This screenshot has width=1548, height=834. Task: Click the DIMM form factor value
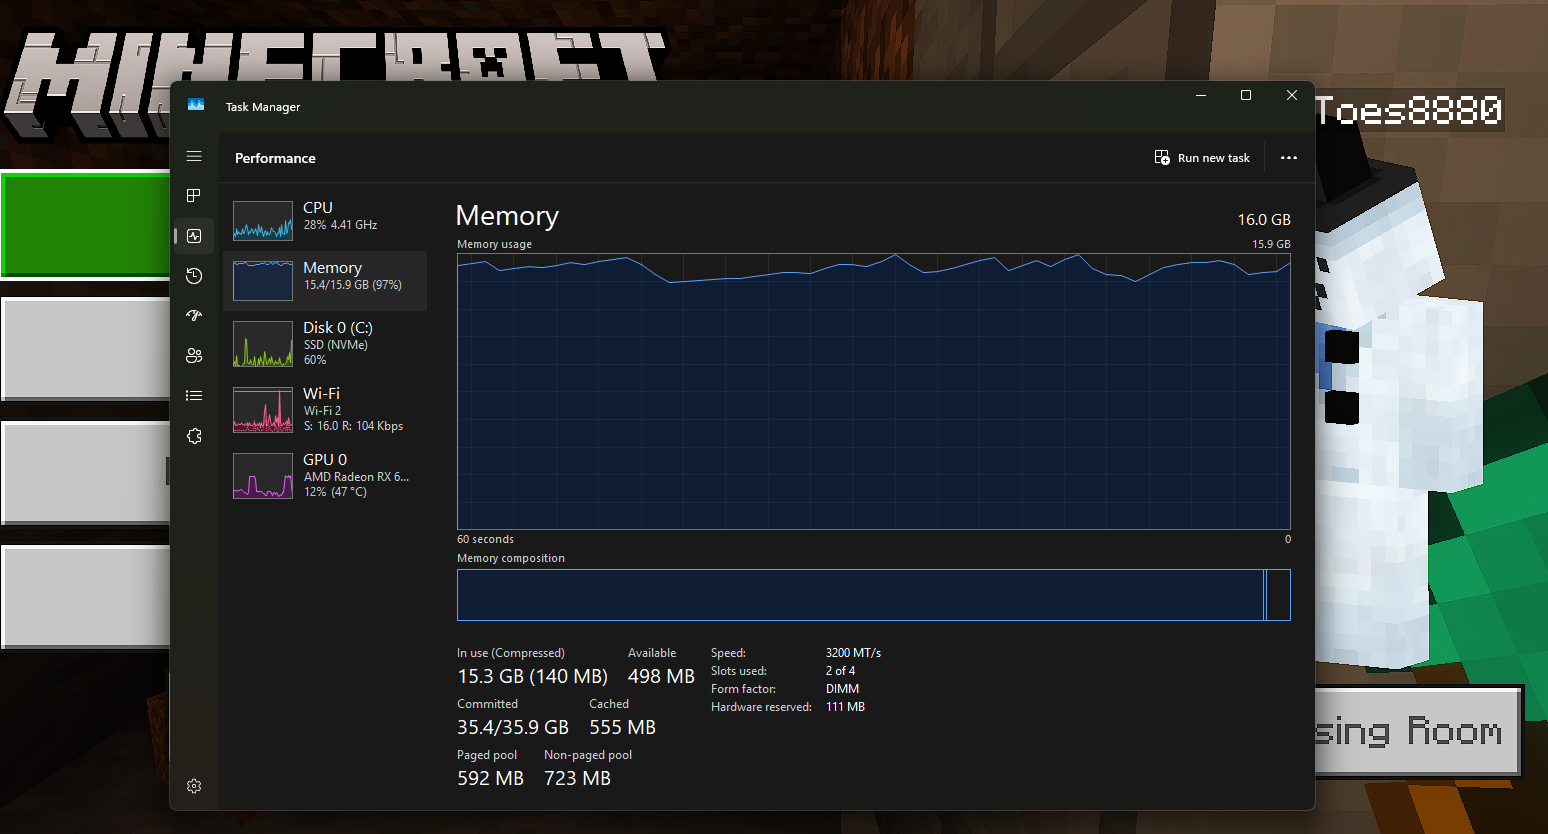tap(842, 689)
